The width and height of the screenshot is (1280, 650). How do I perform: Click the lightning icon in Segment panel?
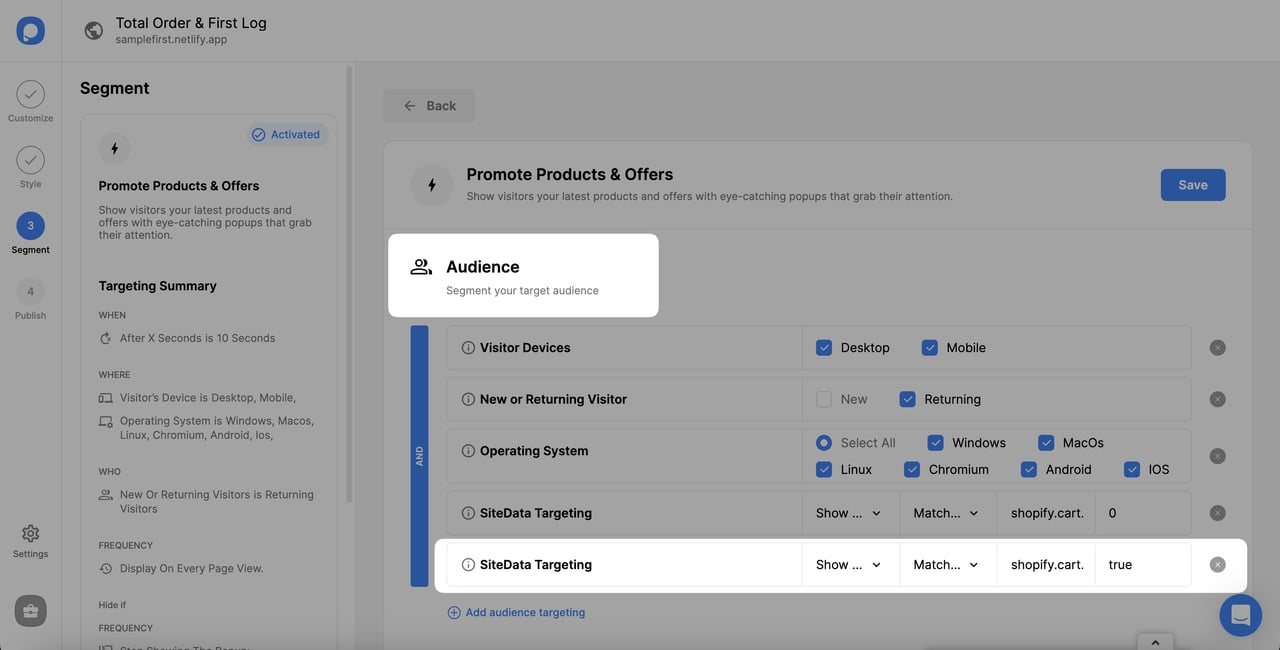click(x=114, y=149)
